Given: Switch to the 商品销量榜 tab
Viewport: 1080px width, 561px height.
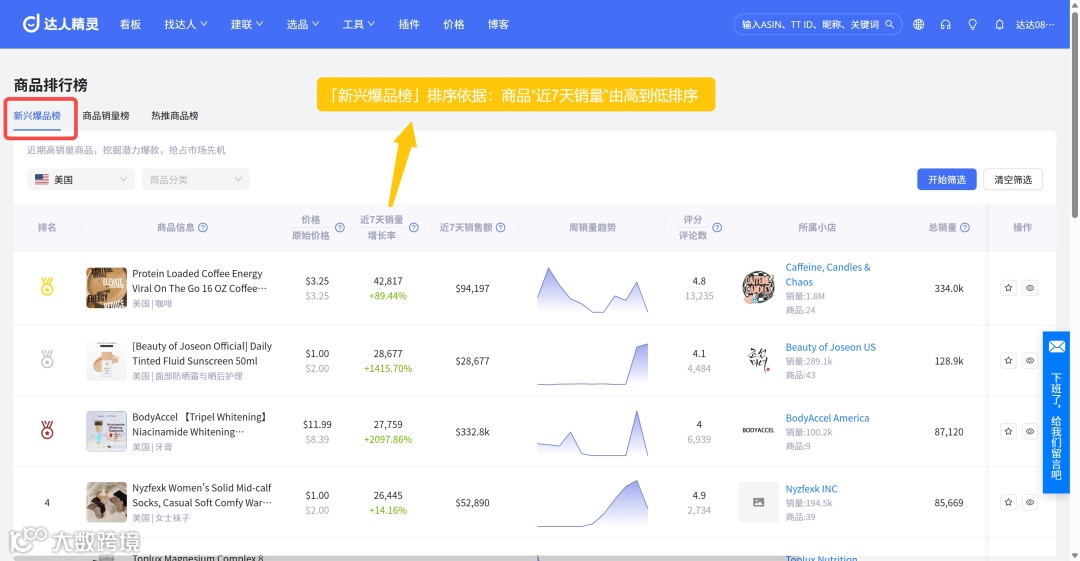Looking at the screenshot, I should 106,116.
